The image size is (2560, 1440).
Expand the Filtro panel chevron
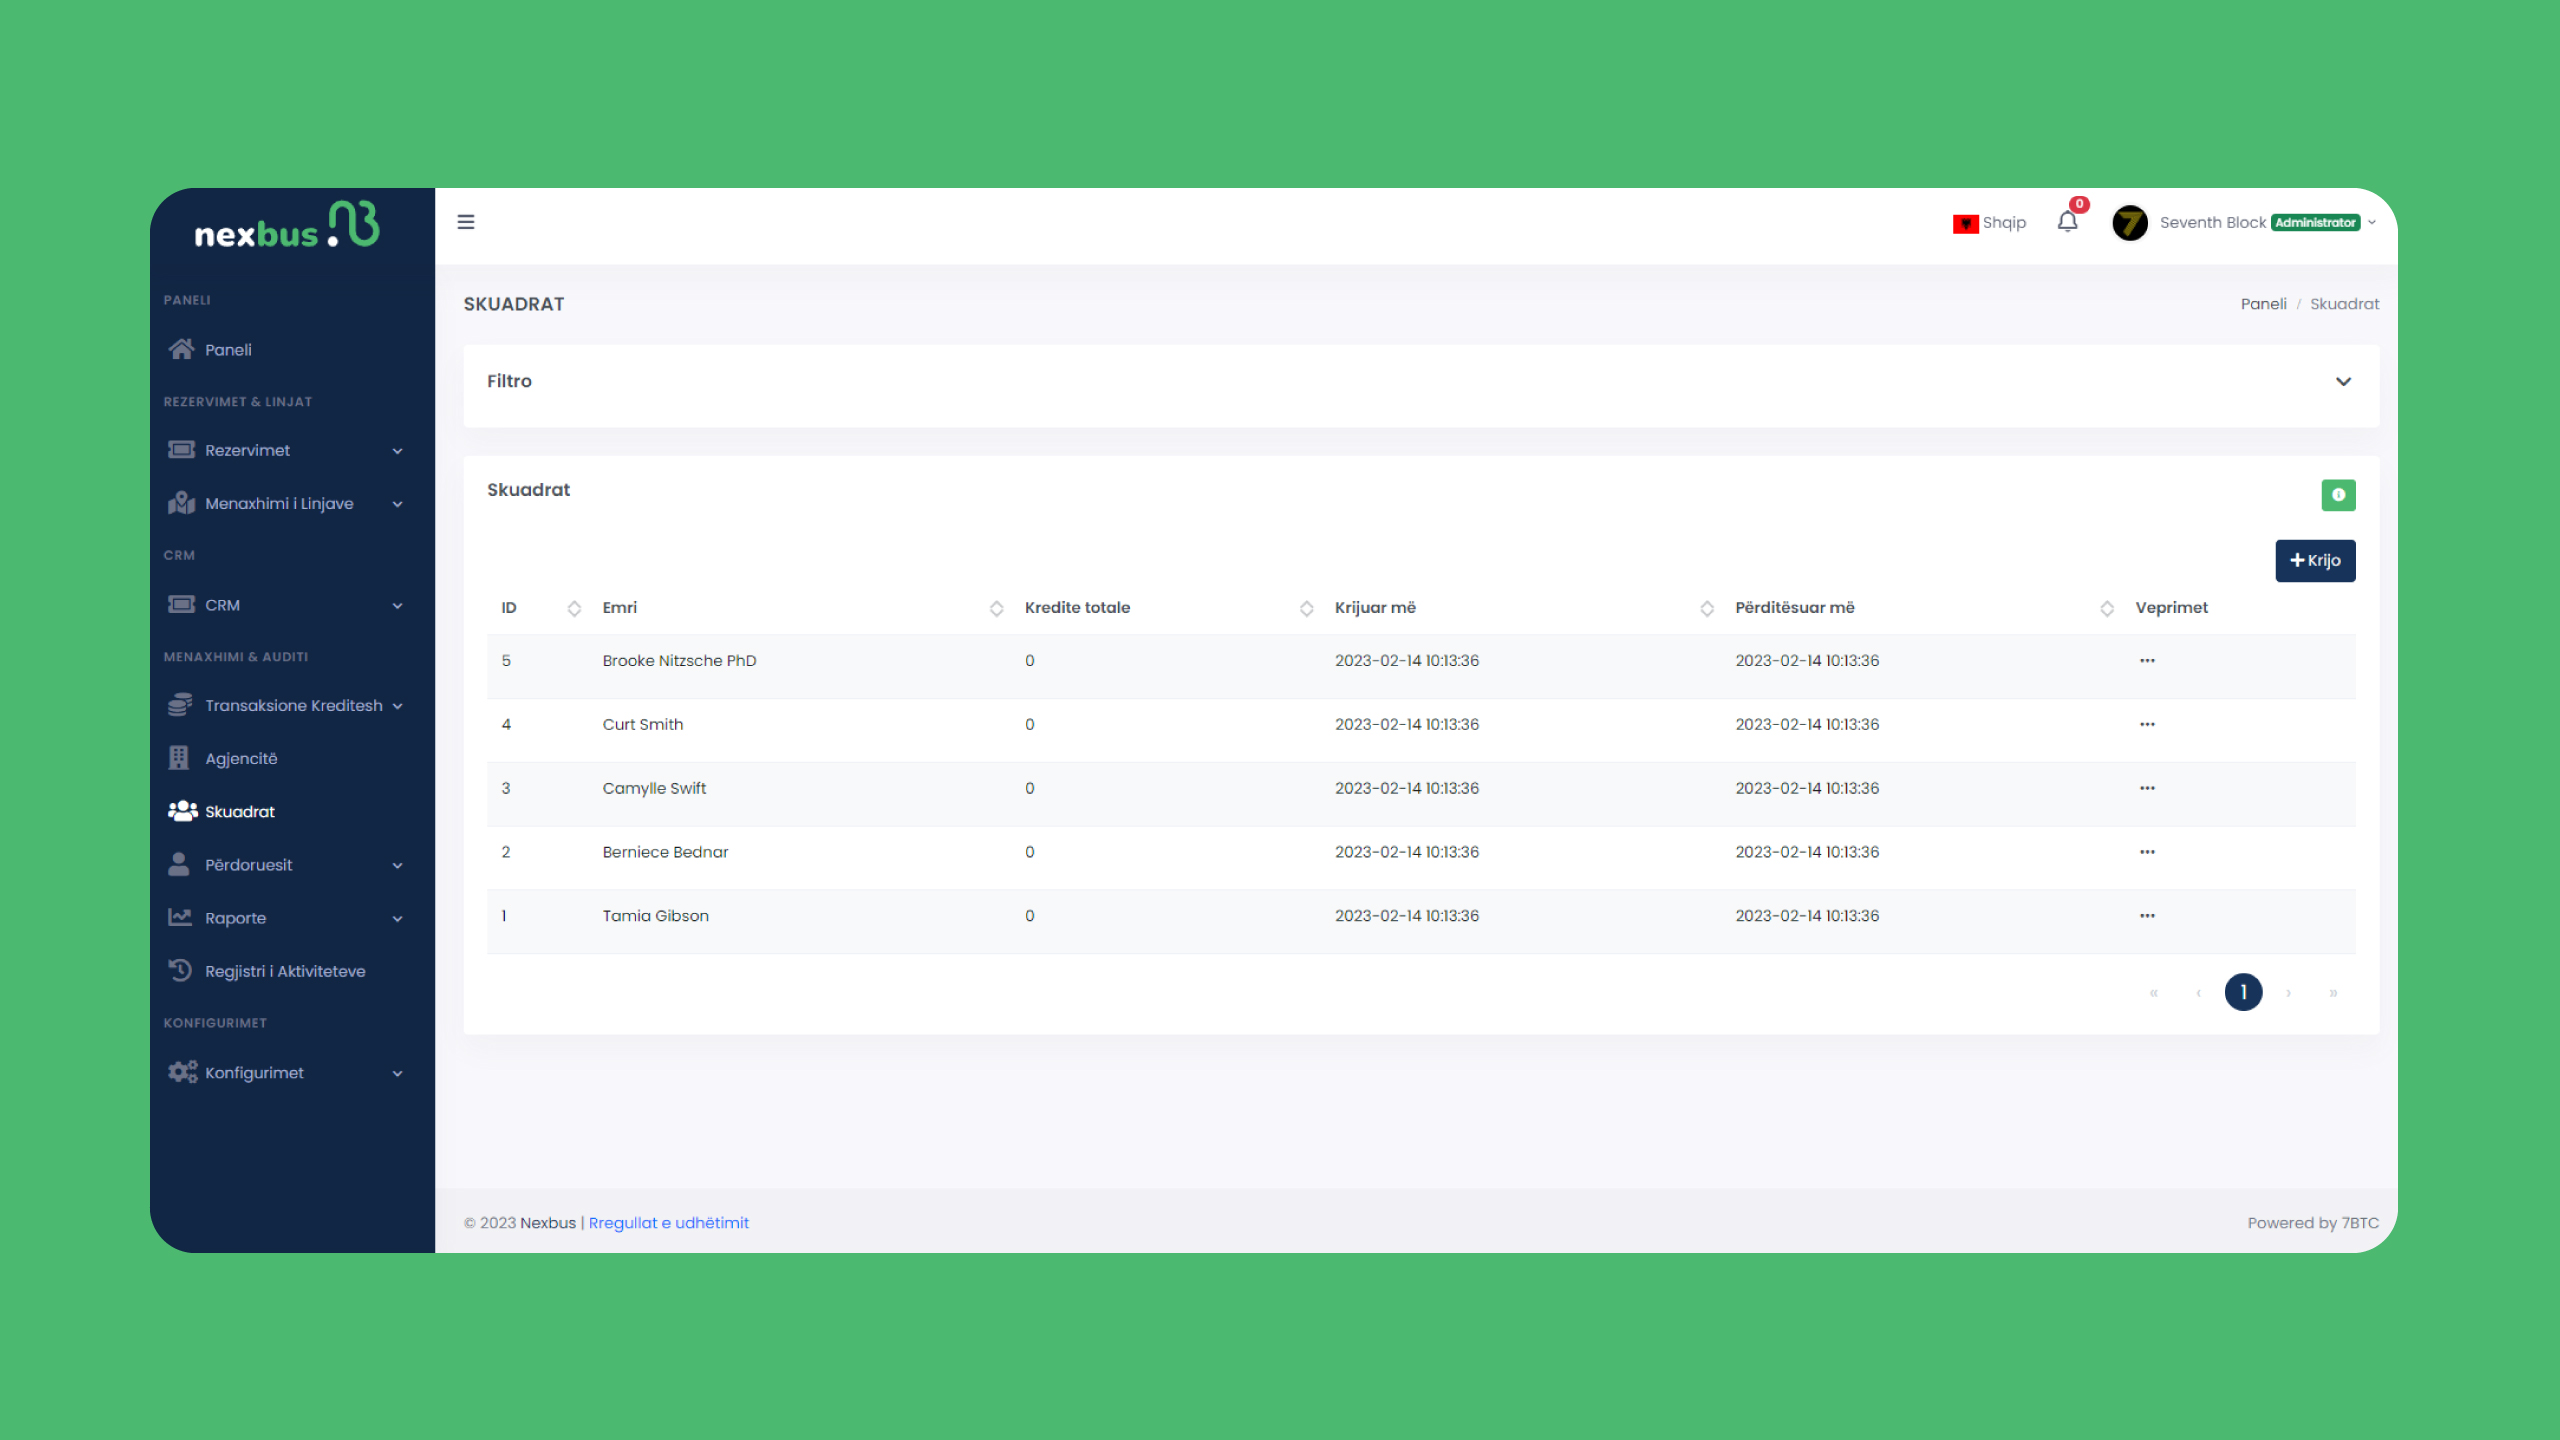2343,381
